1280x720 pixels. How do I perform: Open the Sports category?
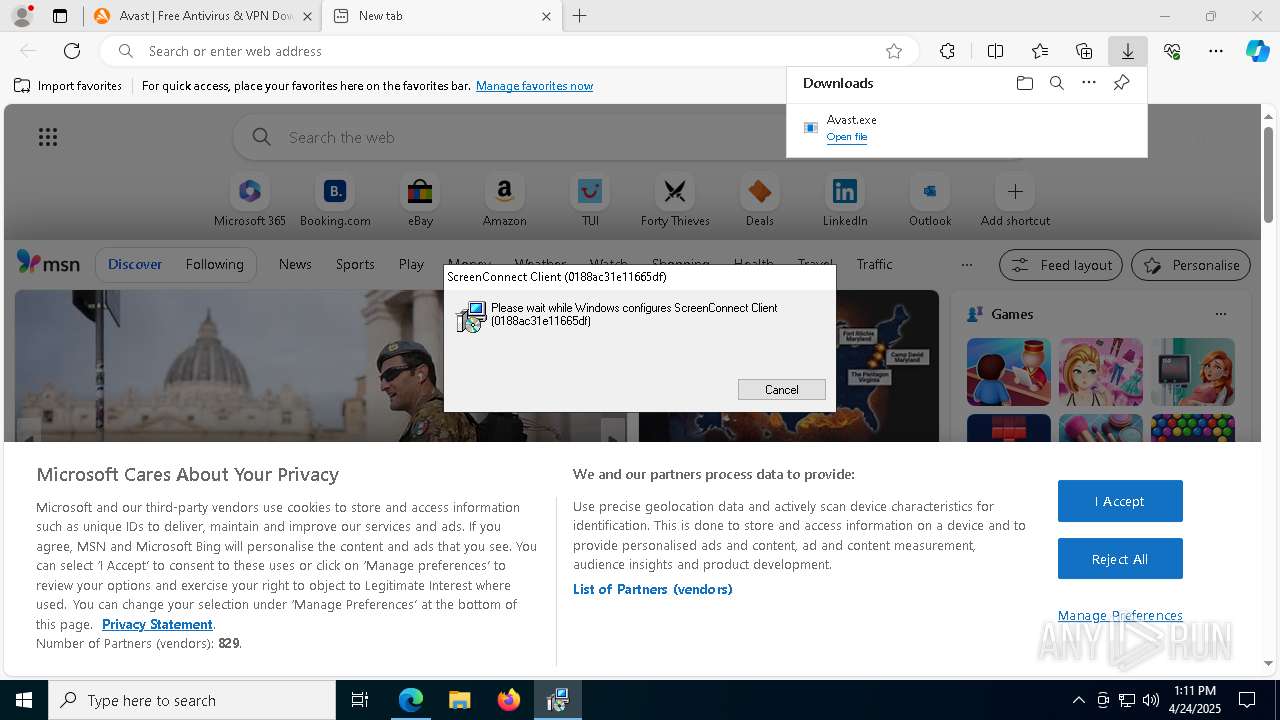coord(355,264)
